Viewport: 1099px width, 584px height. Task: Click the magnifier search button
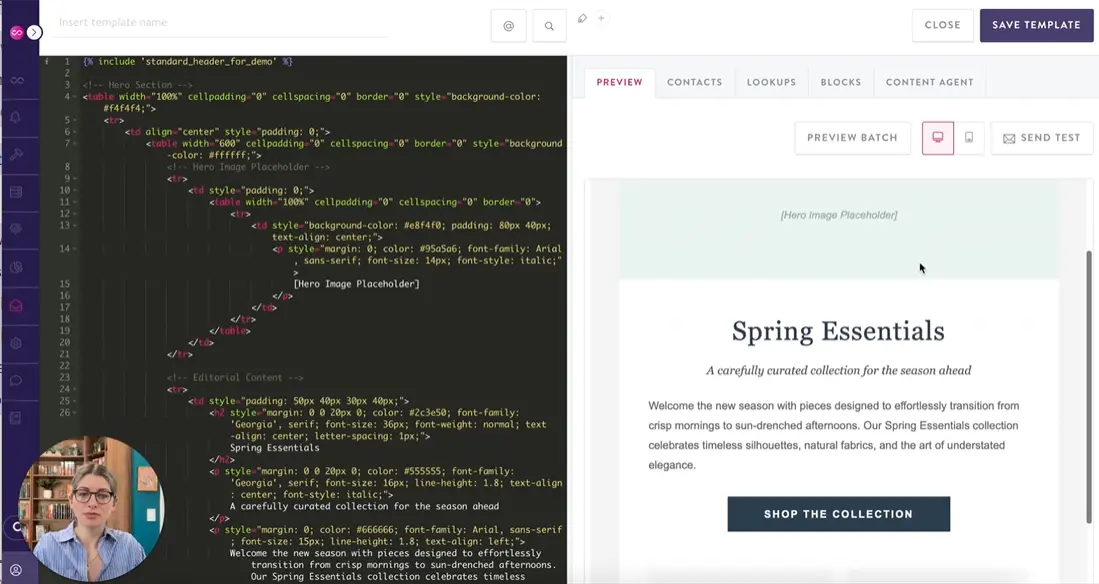click(550, 26)
